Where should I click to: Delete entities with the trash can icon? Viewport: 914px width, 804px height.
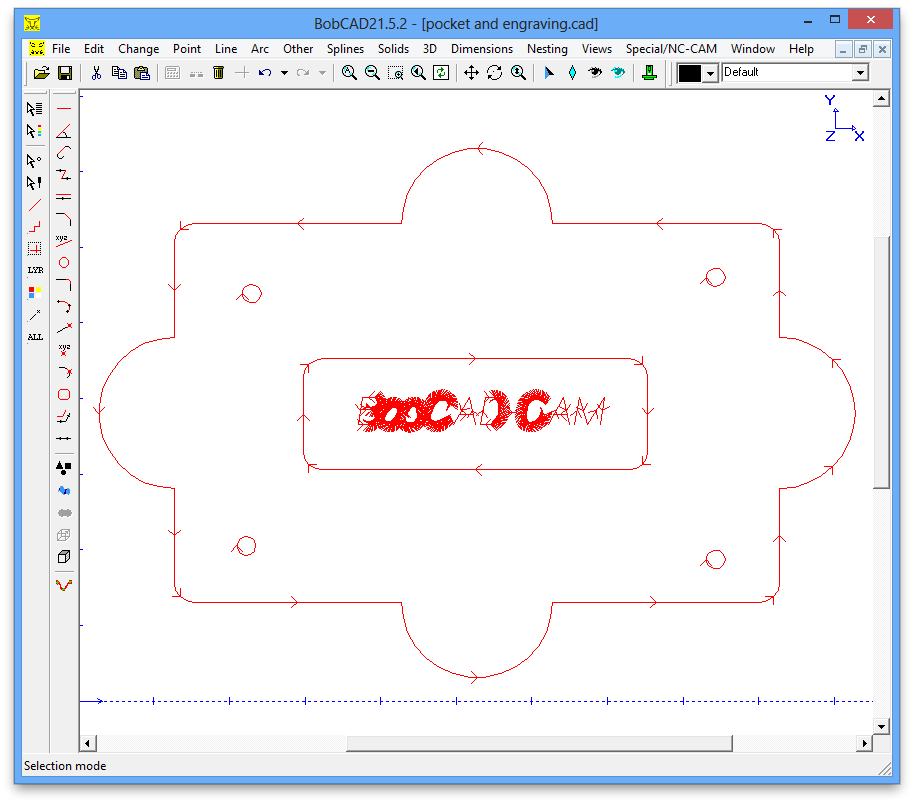[x=219, y=73]
